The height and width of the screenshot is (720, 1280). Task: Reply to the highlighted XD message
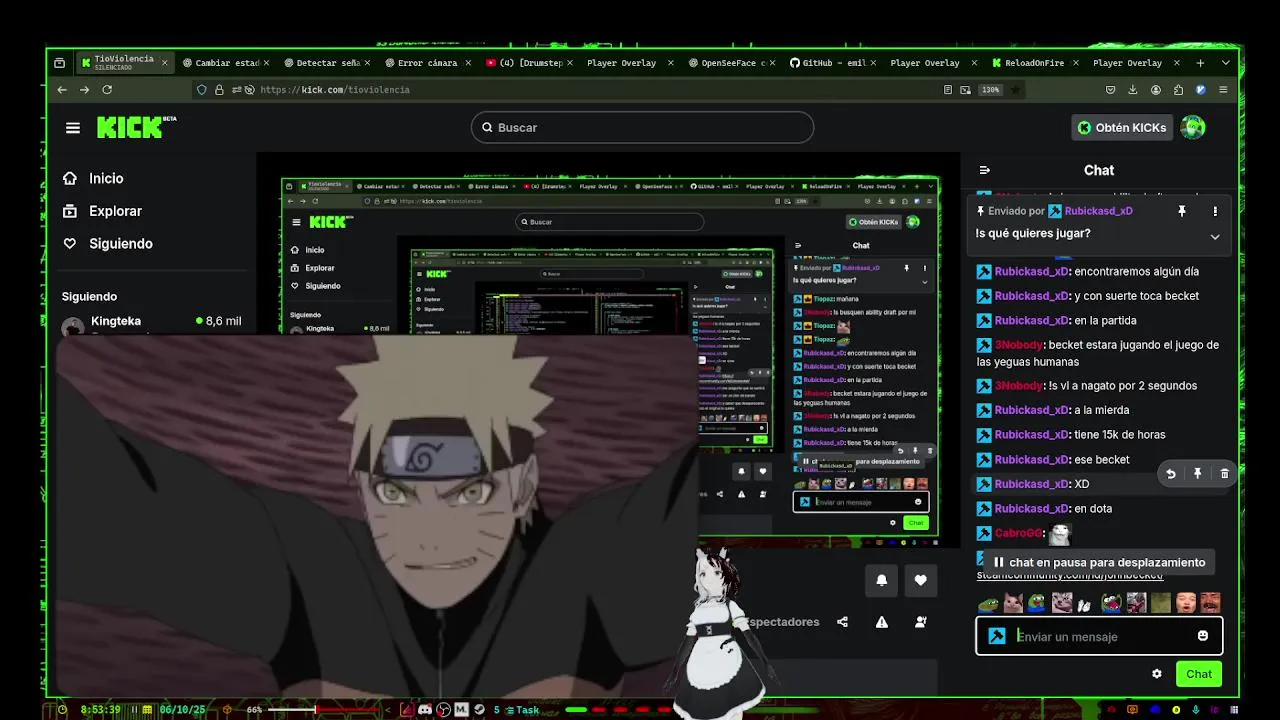point(1171,474)
